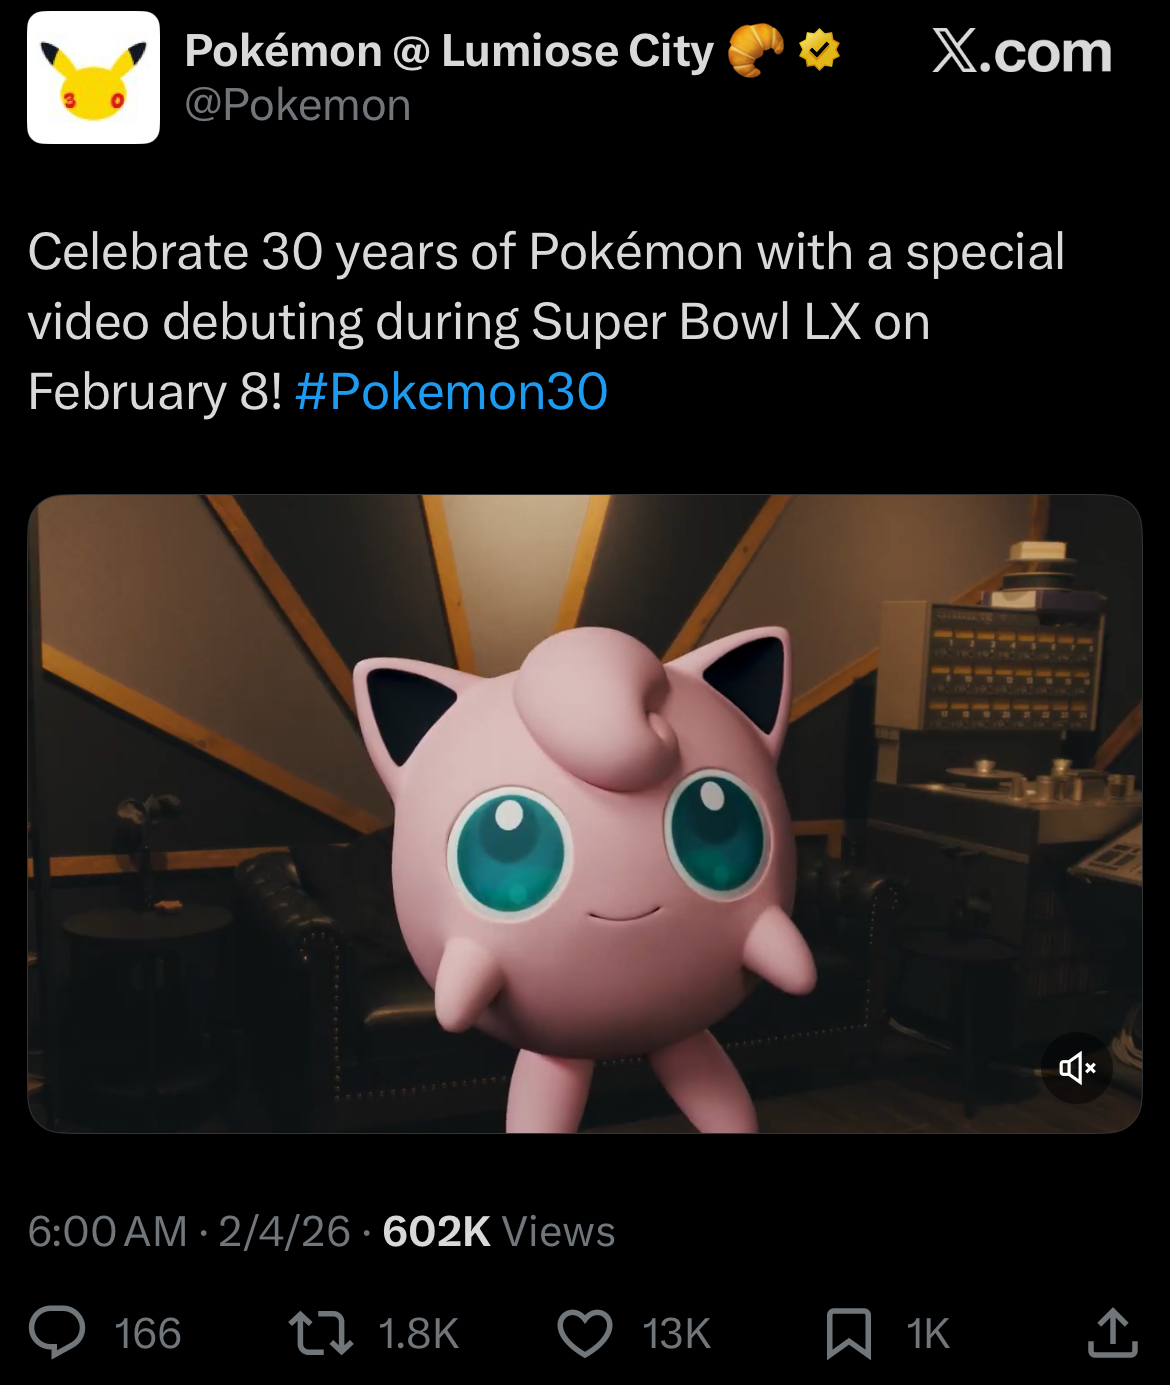
Task: Unmute the video with speaker icon
Action: (1077, 1068)
